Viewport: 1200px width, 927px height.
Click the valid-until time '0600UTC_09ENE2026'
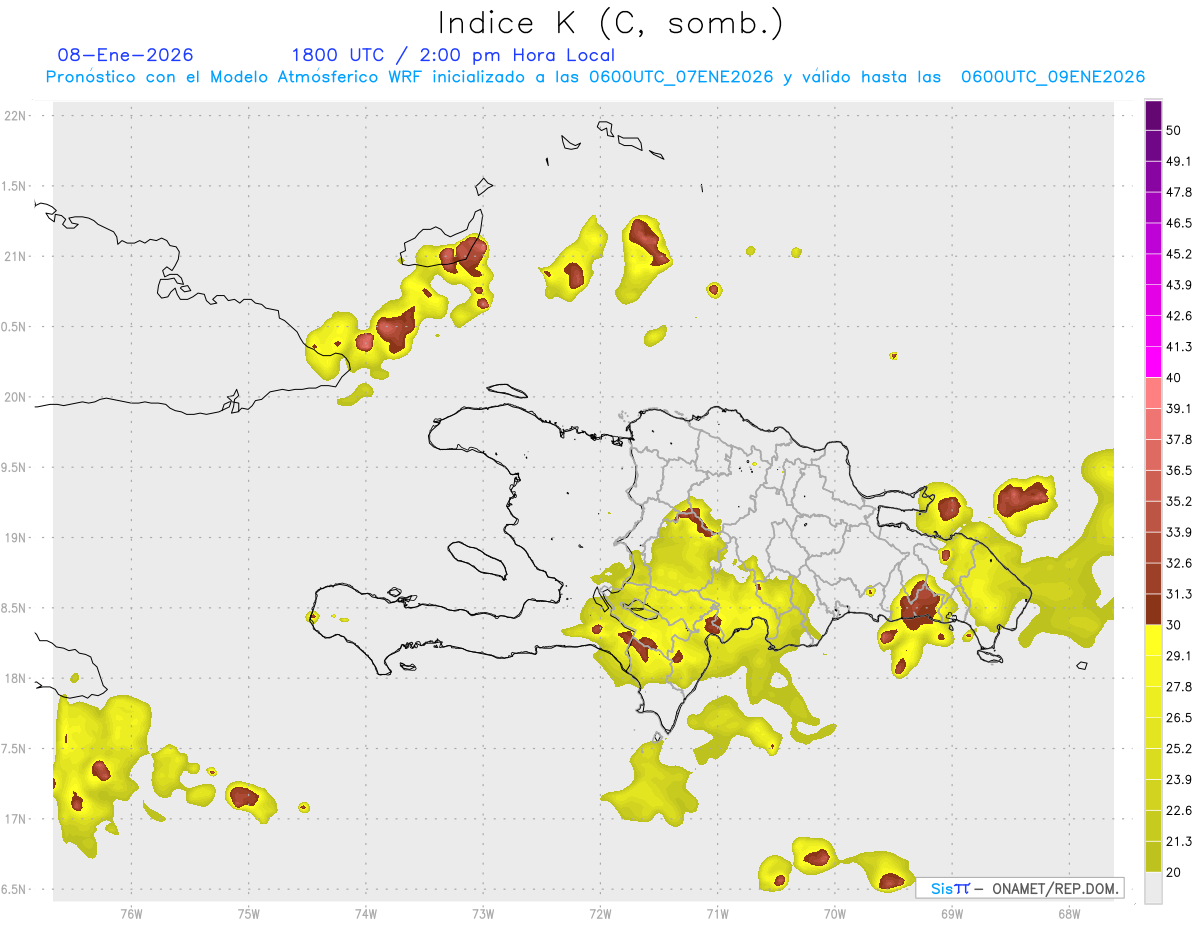(x=1052, y=77)
